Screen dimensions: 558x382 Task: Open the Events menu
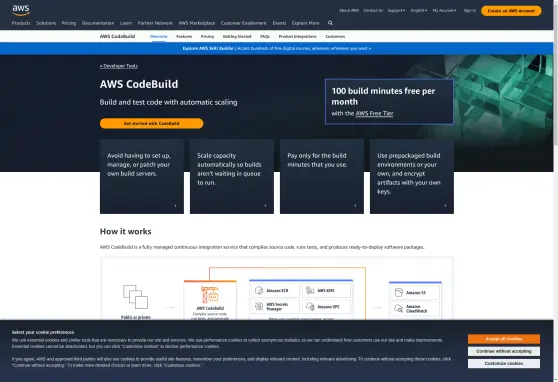pos(279,23)
